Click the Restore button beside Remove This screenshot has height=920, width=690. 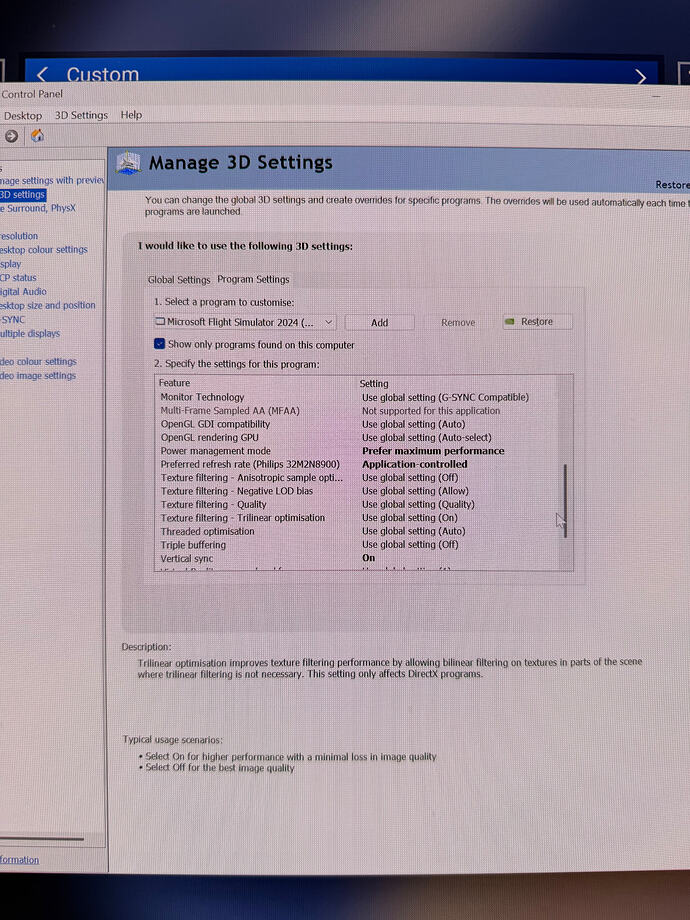[537, 322]
